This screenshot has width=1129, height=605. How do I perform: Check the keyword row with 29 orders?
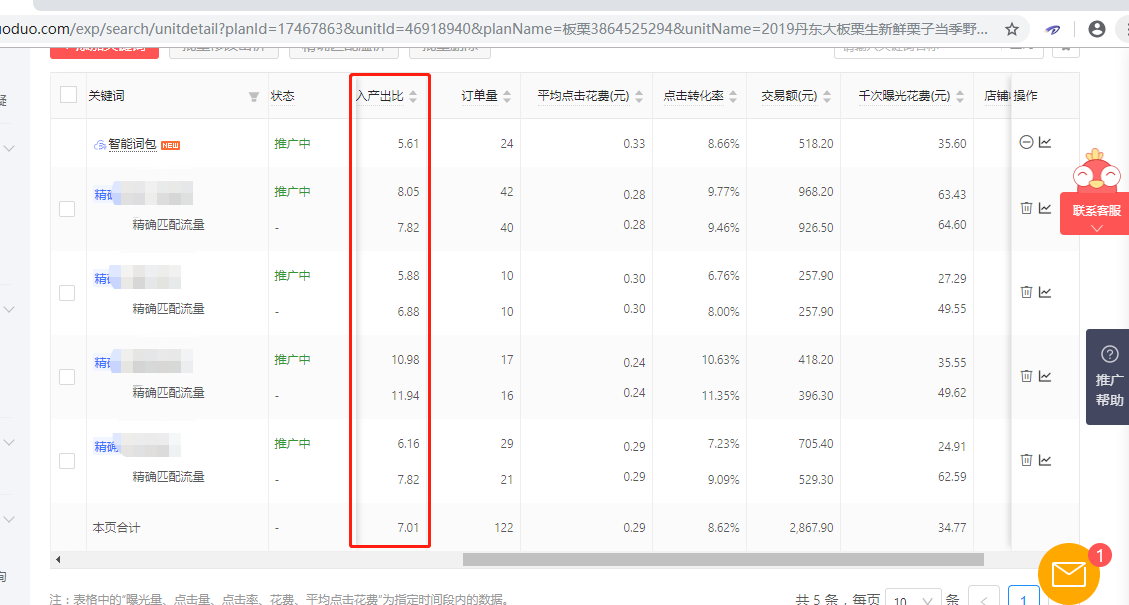67,461
